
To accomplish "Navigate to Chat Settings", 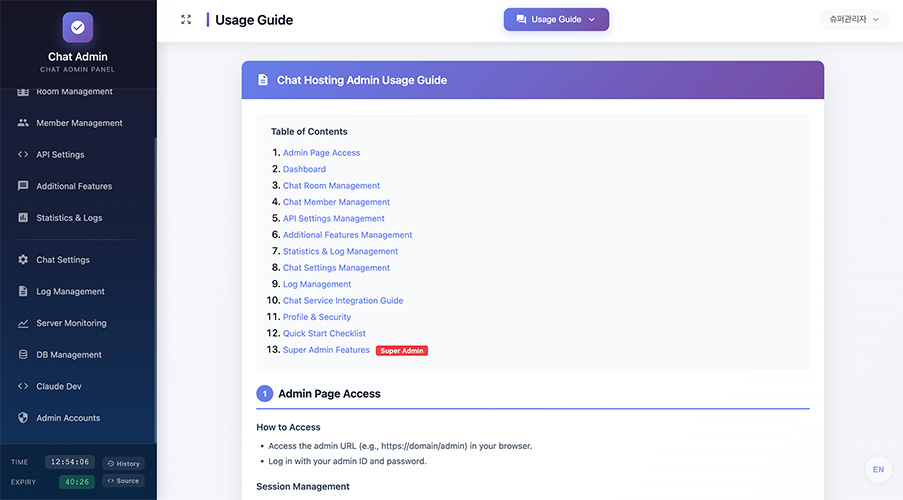I will coord(78,260).
